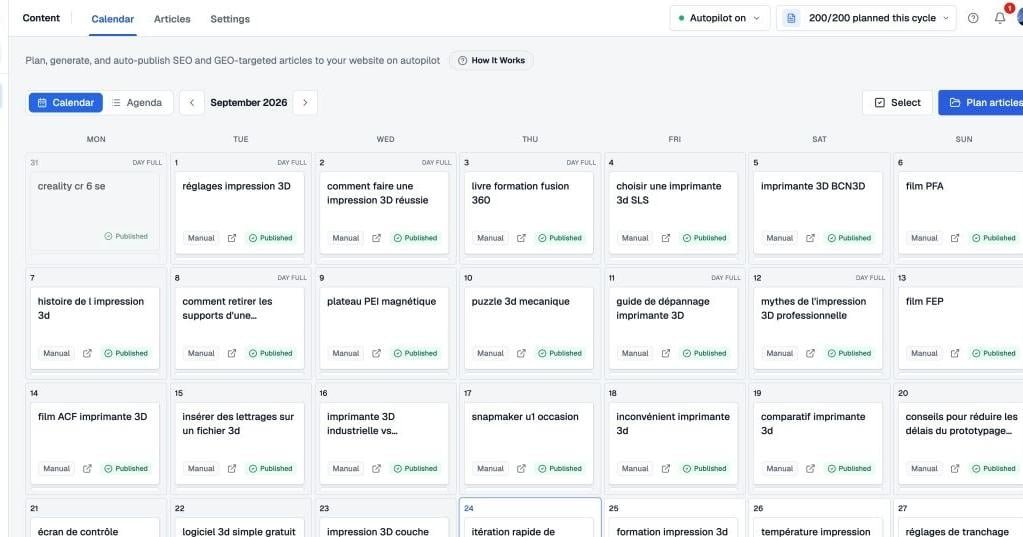1023x537 pixels.
Task: Click Published status on film ACF imprimante 3D
Action: click(126, 468)
